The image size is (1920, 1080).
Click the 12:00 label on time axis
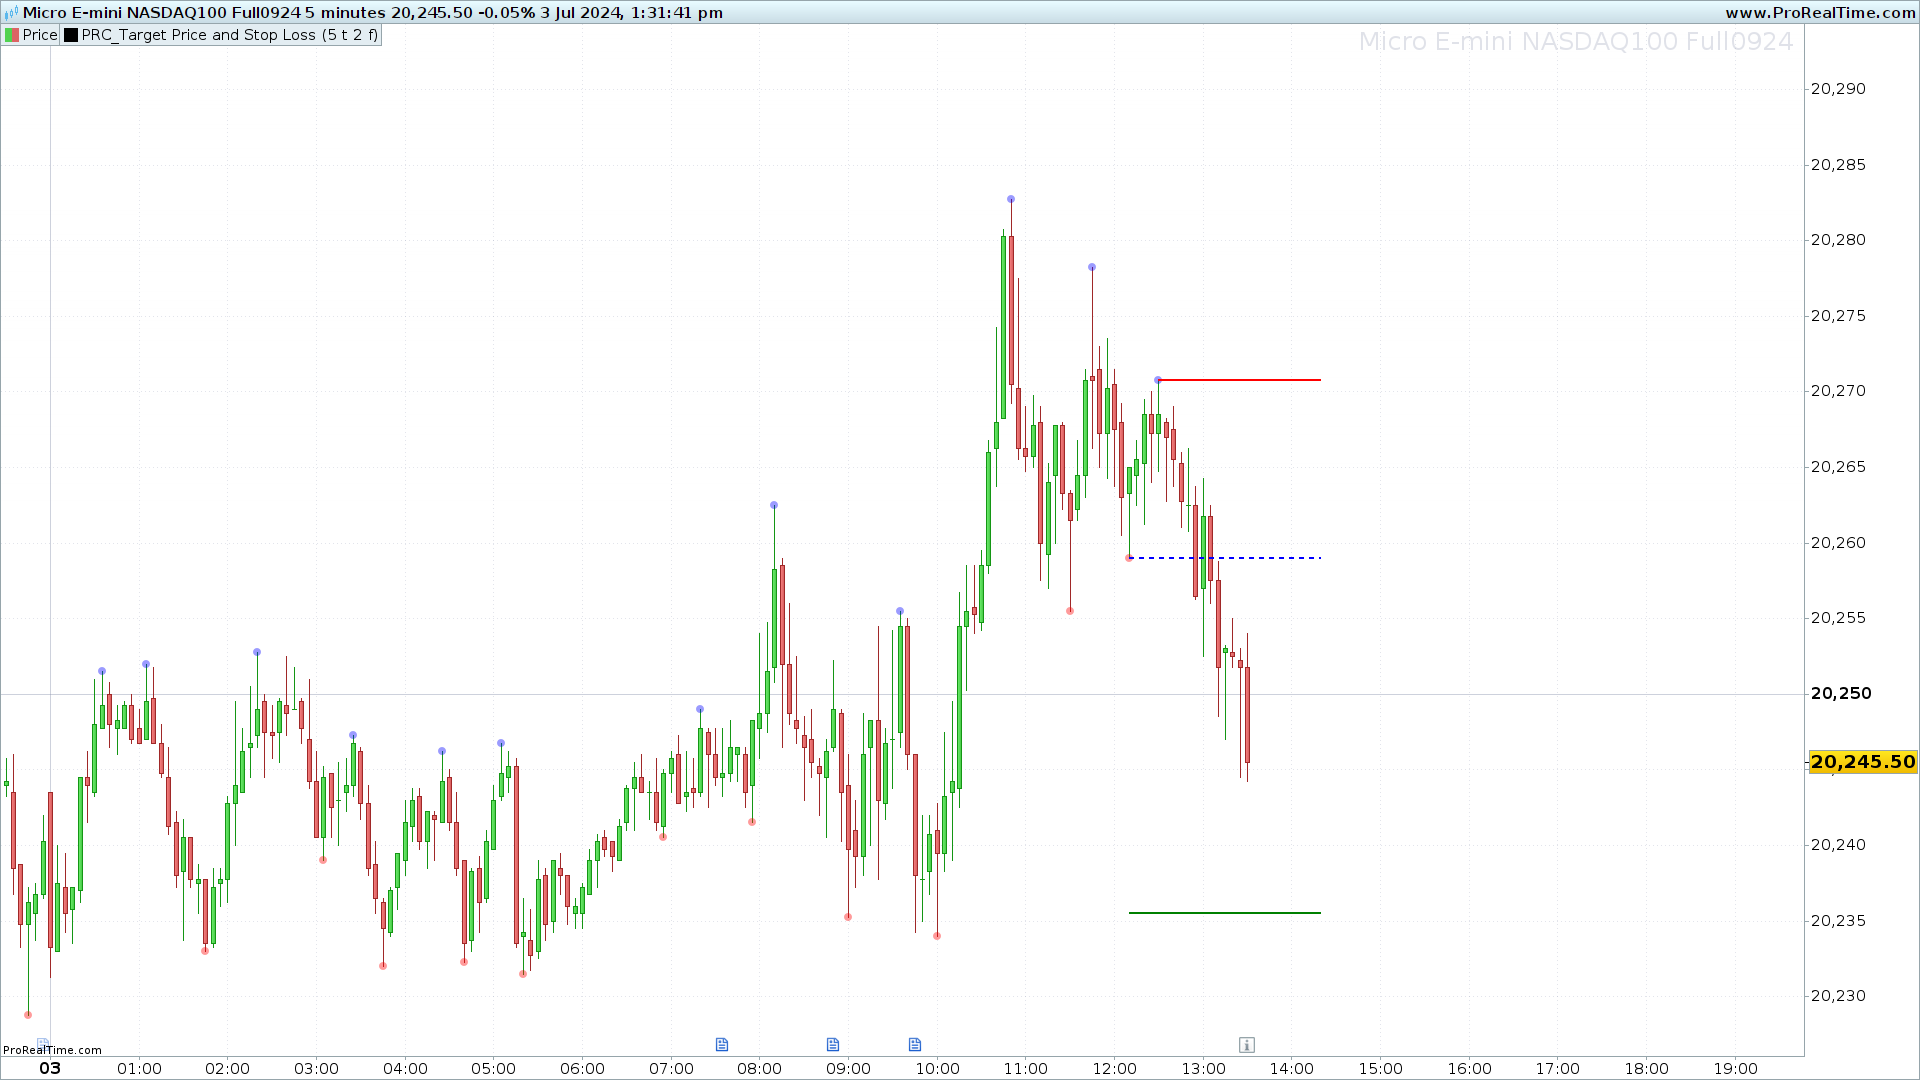(x=1114, y=1068)
